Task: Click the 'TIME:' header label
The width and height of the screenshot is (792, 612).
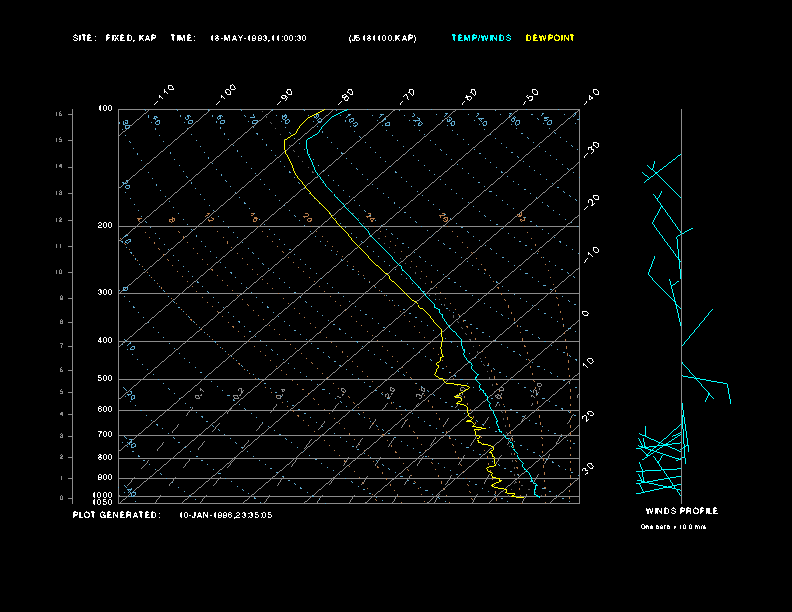Action: (183, 38)
